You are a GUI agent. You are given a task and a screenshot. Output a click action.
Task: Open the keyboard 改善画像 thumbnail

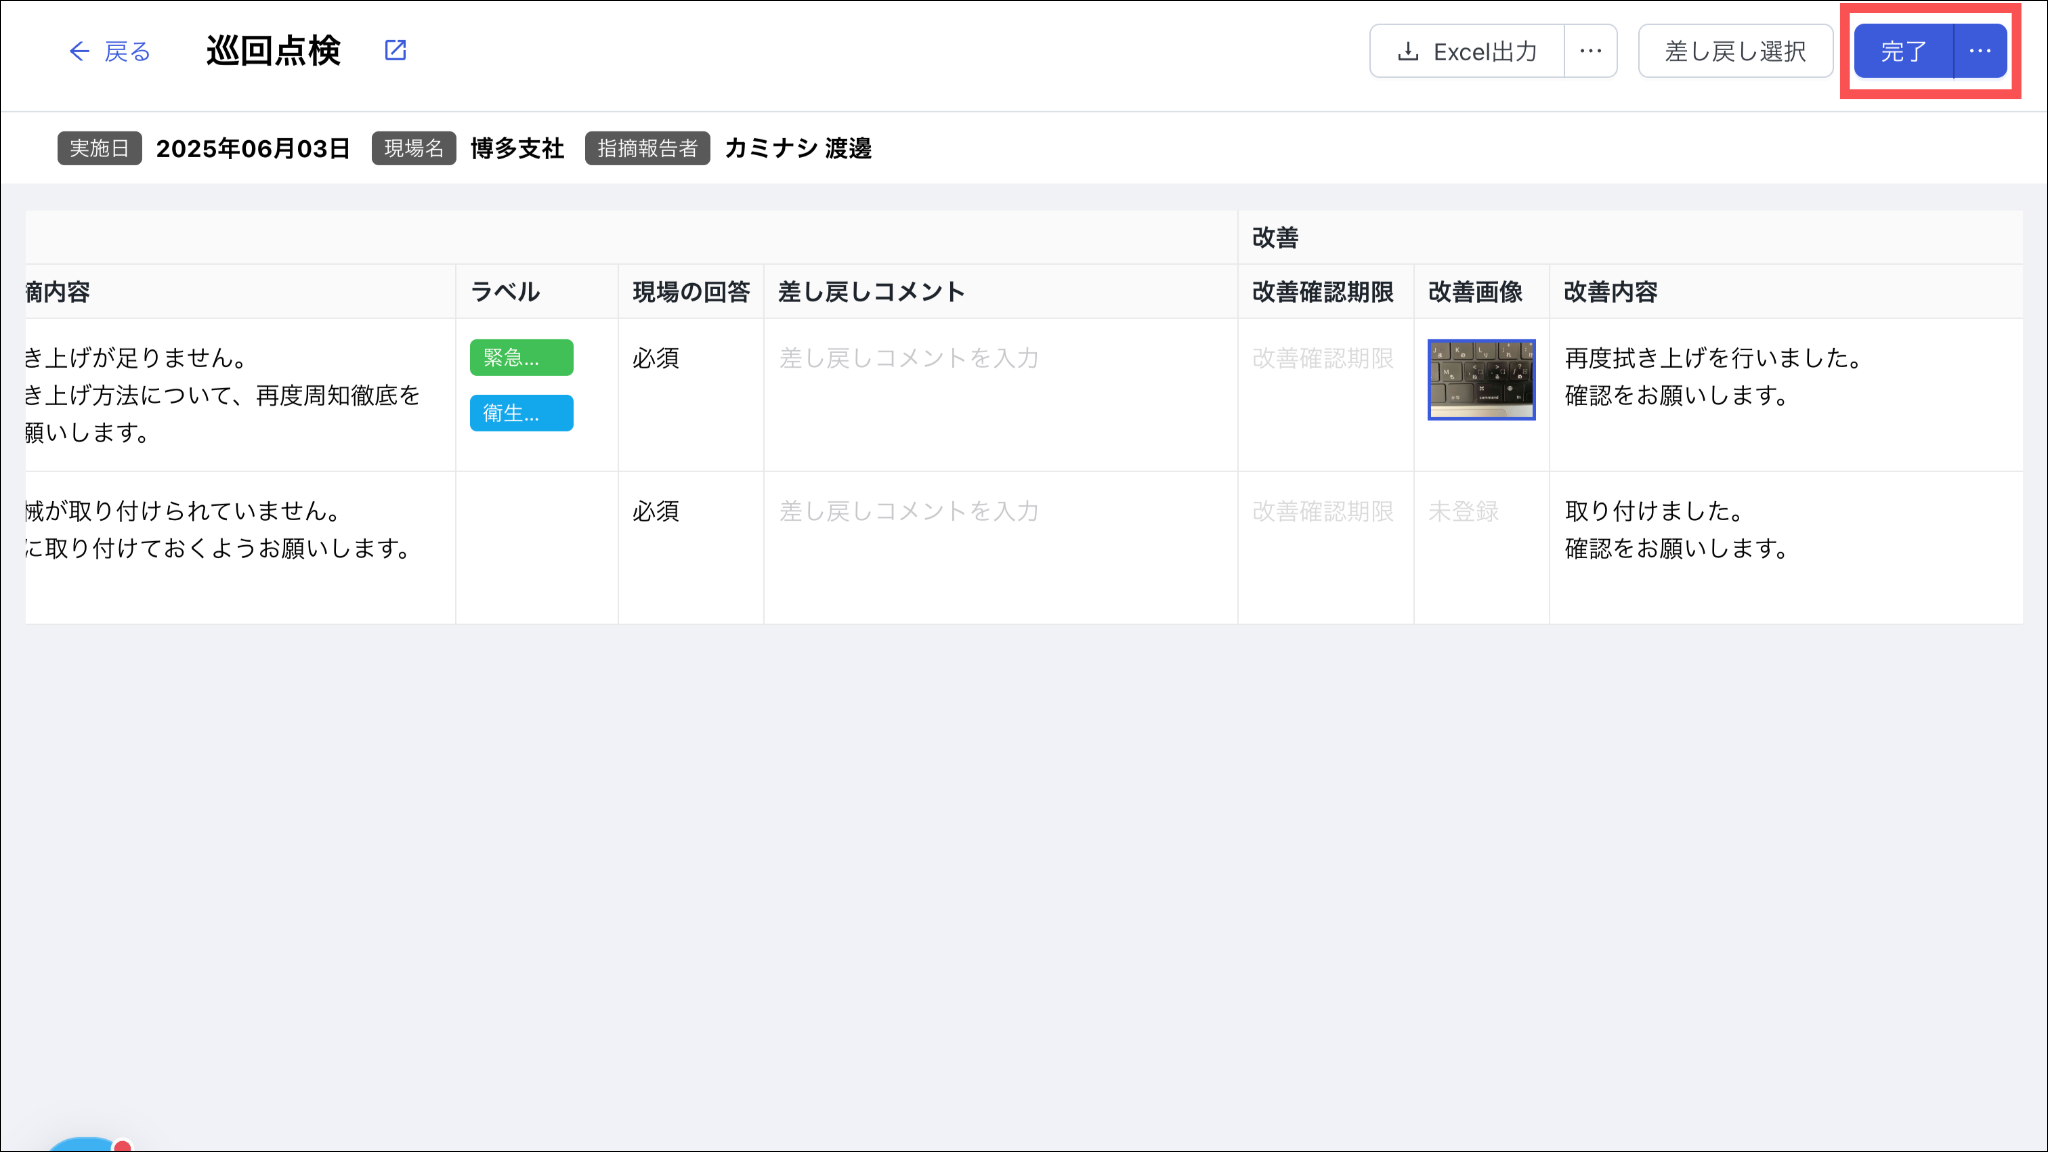coord(1481,379)
